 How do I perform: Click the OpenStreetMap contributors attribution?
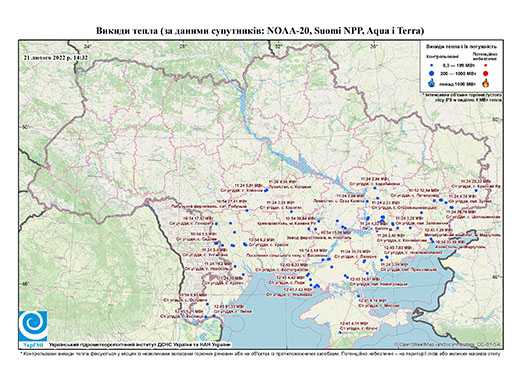[448, 344]
